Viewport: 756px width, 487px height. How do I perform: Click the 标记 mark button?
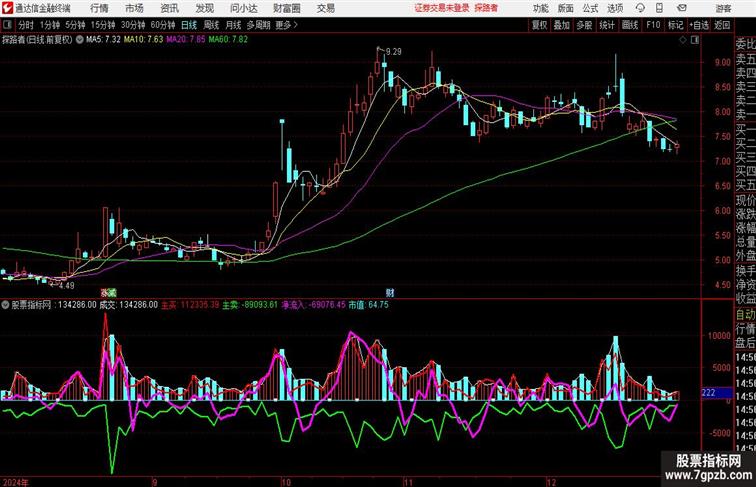point(675,25)
